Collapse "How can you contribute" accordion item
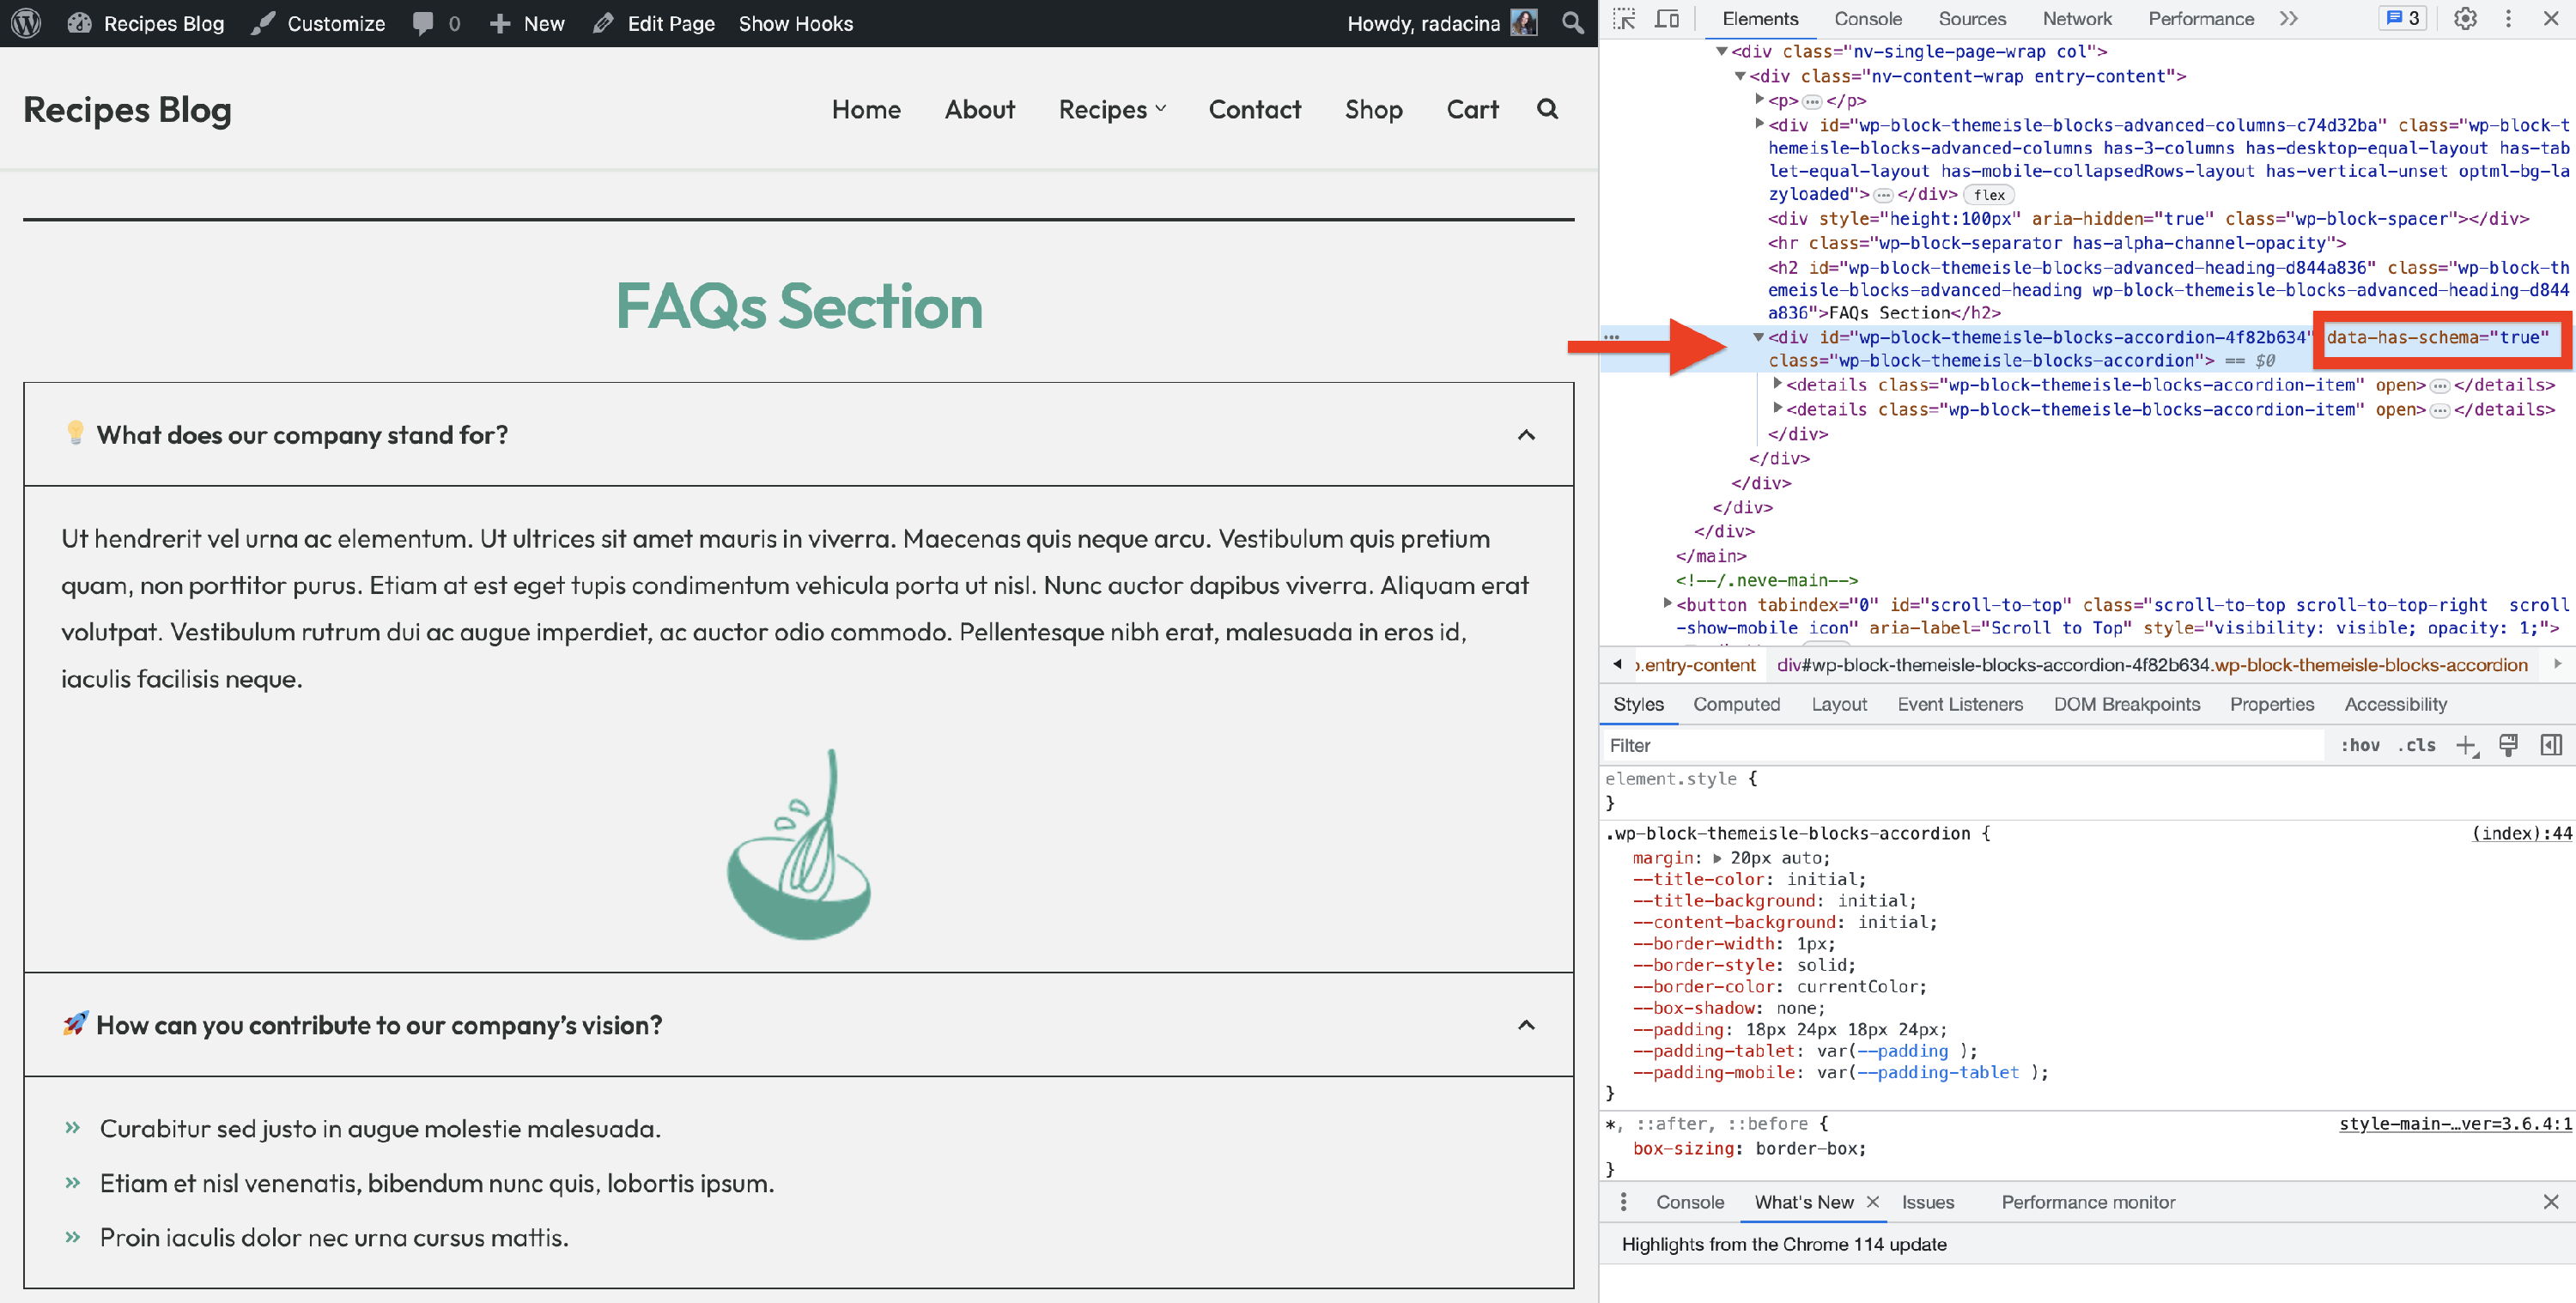The width and height of the screenshot is (2576, 1303). [1526, 1025]
